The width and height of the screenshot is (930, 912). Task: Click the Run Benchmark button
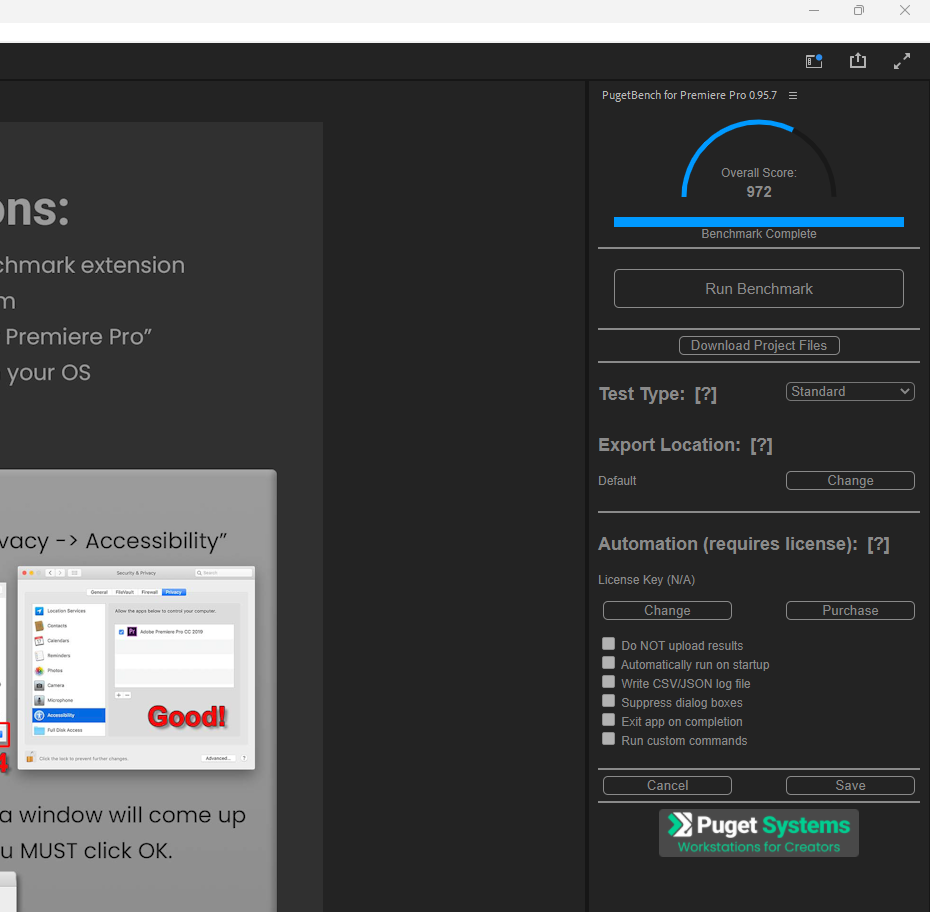[759, 289]
